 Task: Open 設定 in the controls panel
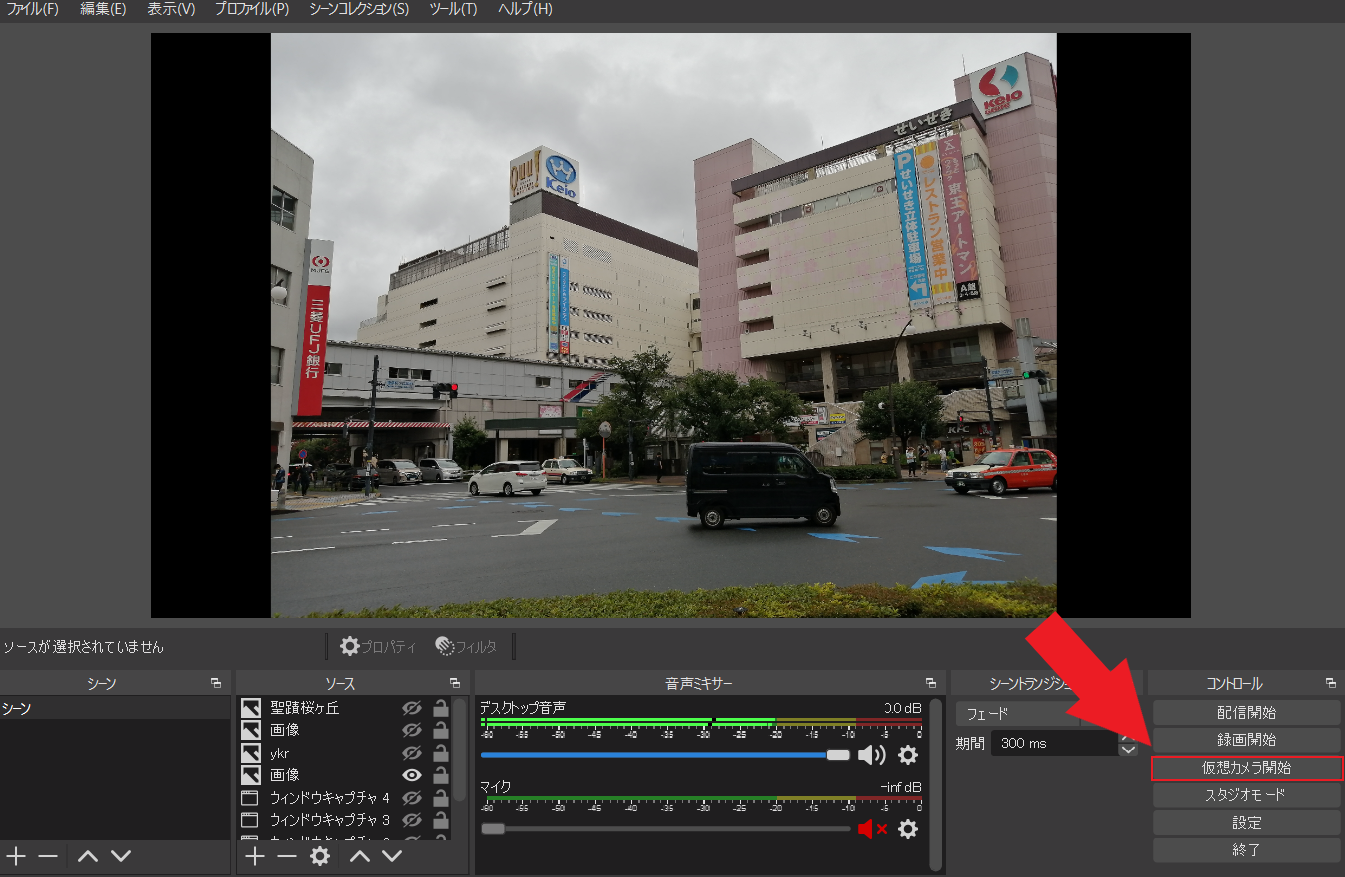pyautogui.click(x=1246, y=823)
